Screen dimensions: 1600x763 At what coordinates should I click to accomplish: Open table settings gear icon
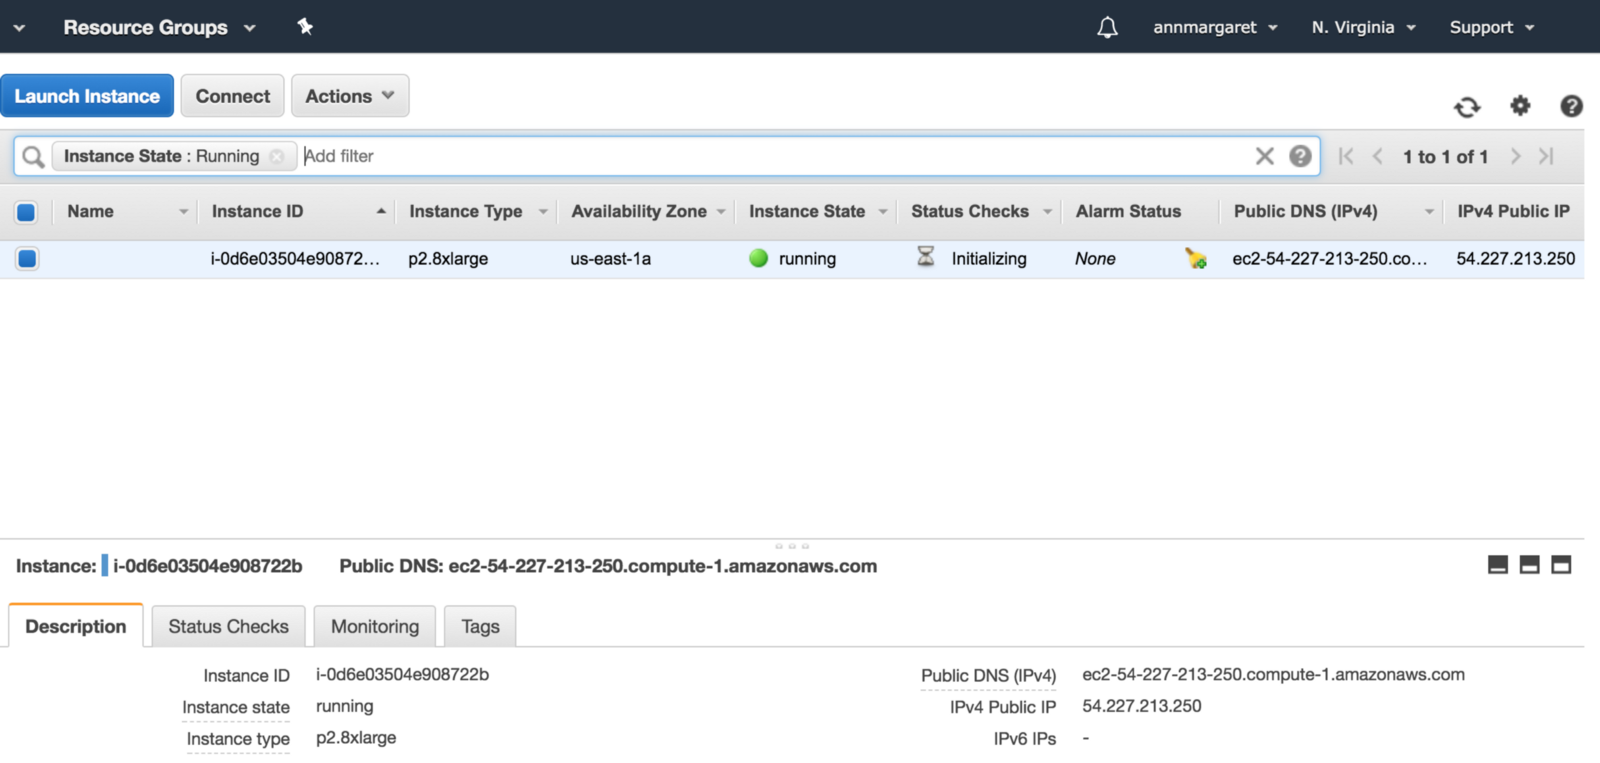[x=1520, y=105]
